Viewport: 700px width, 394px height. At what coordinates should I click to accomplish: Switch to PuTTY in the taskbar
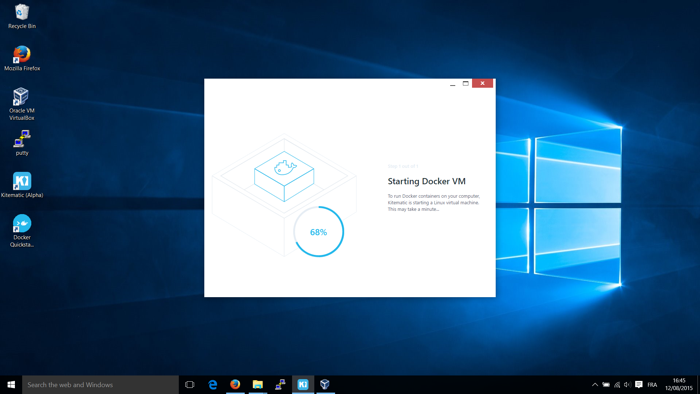point(280,385)
